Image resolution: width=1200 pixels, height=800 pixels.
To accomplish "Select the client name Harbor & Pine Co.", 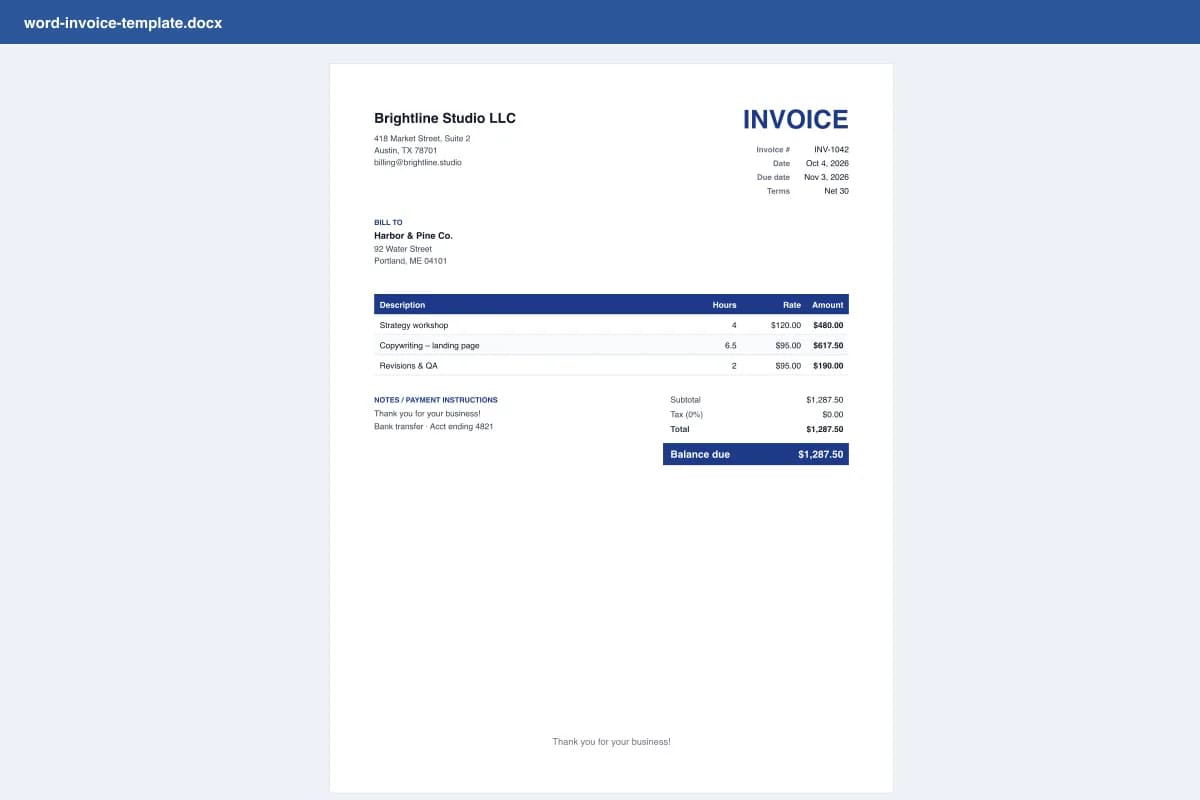I will pos(413,236).
